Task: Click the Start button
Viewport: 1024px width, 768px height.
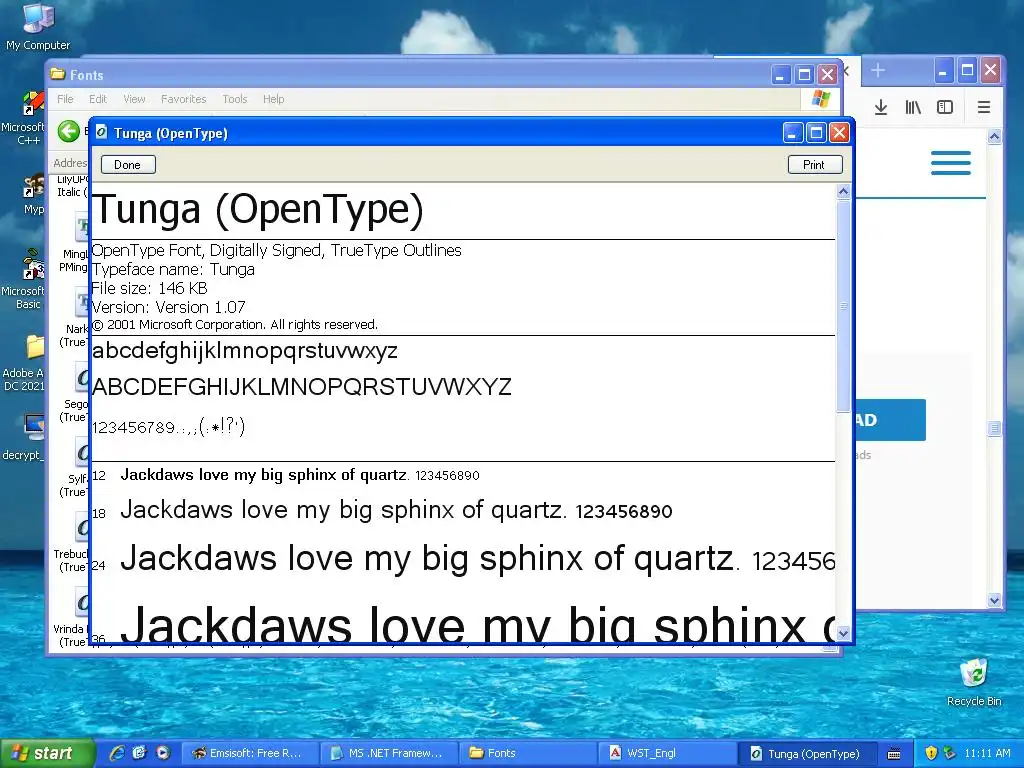Action: click(x=46, y=753)
